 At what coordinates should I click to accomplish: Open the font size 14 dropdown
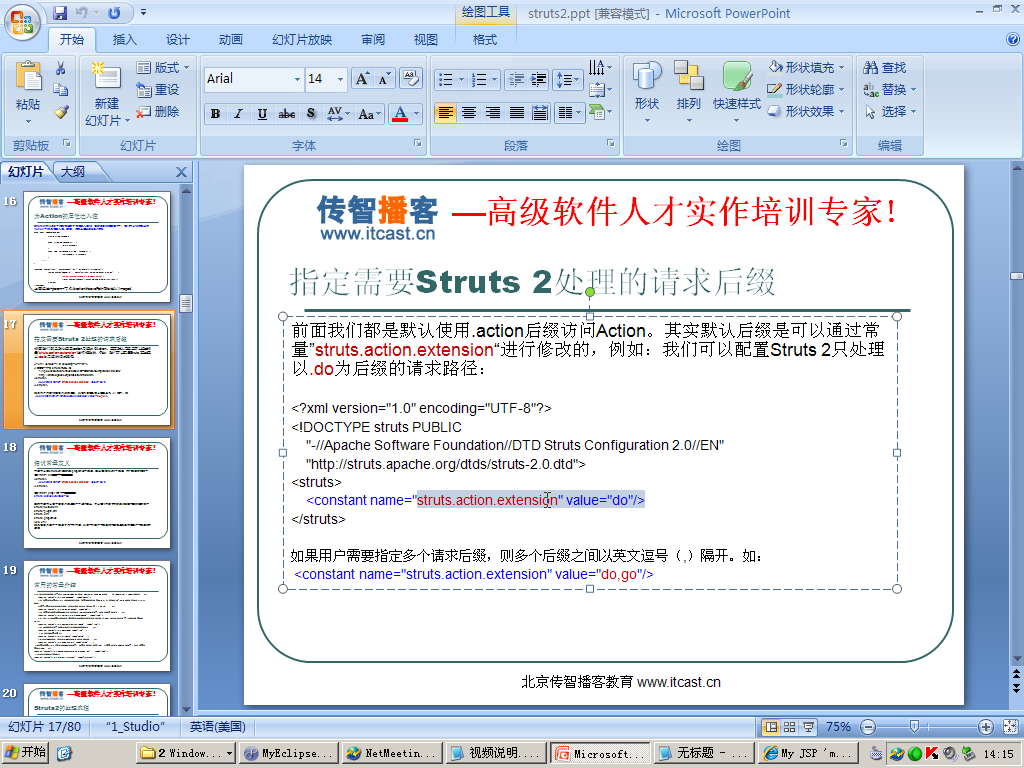(x=340, y=79)
